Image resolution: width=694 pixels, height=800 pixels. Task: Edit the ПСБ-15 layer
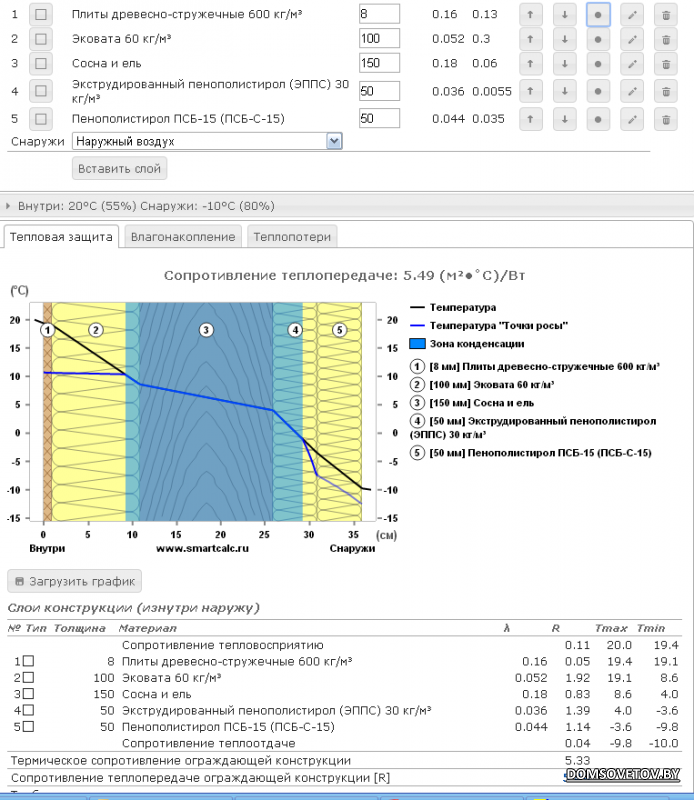point(632,119)
